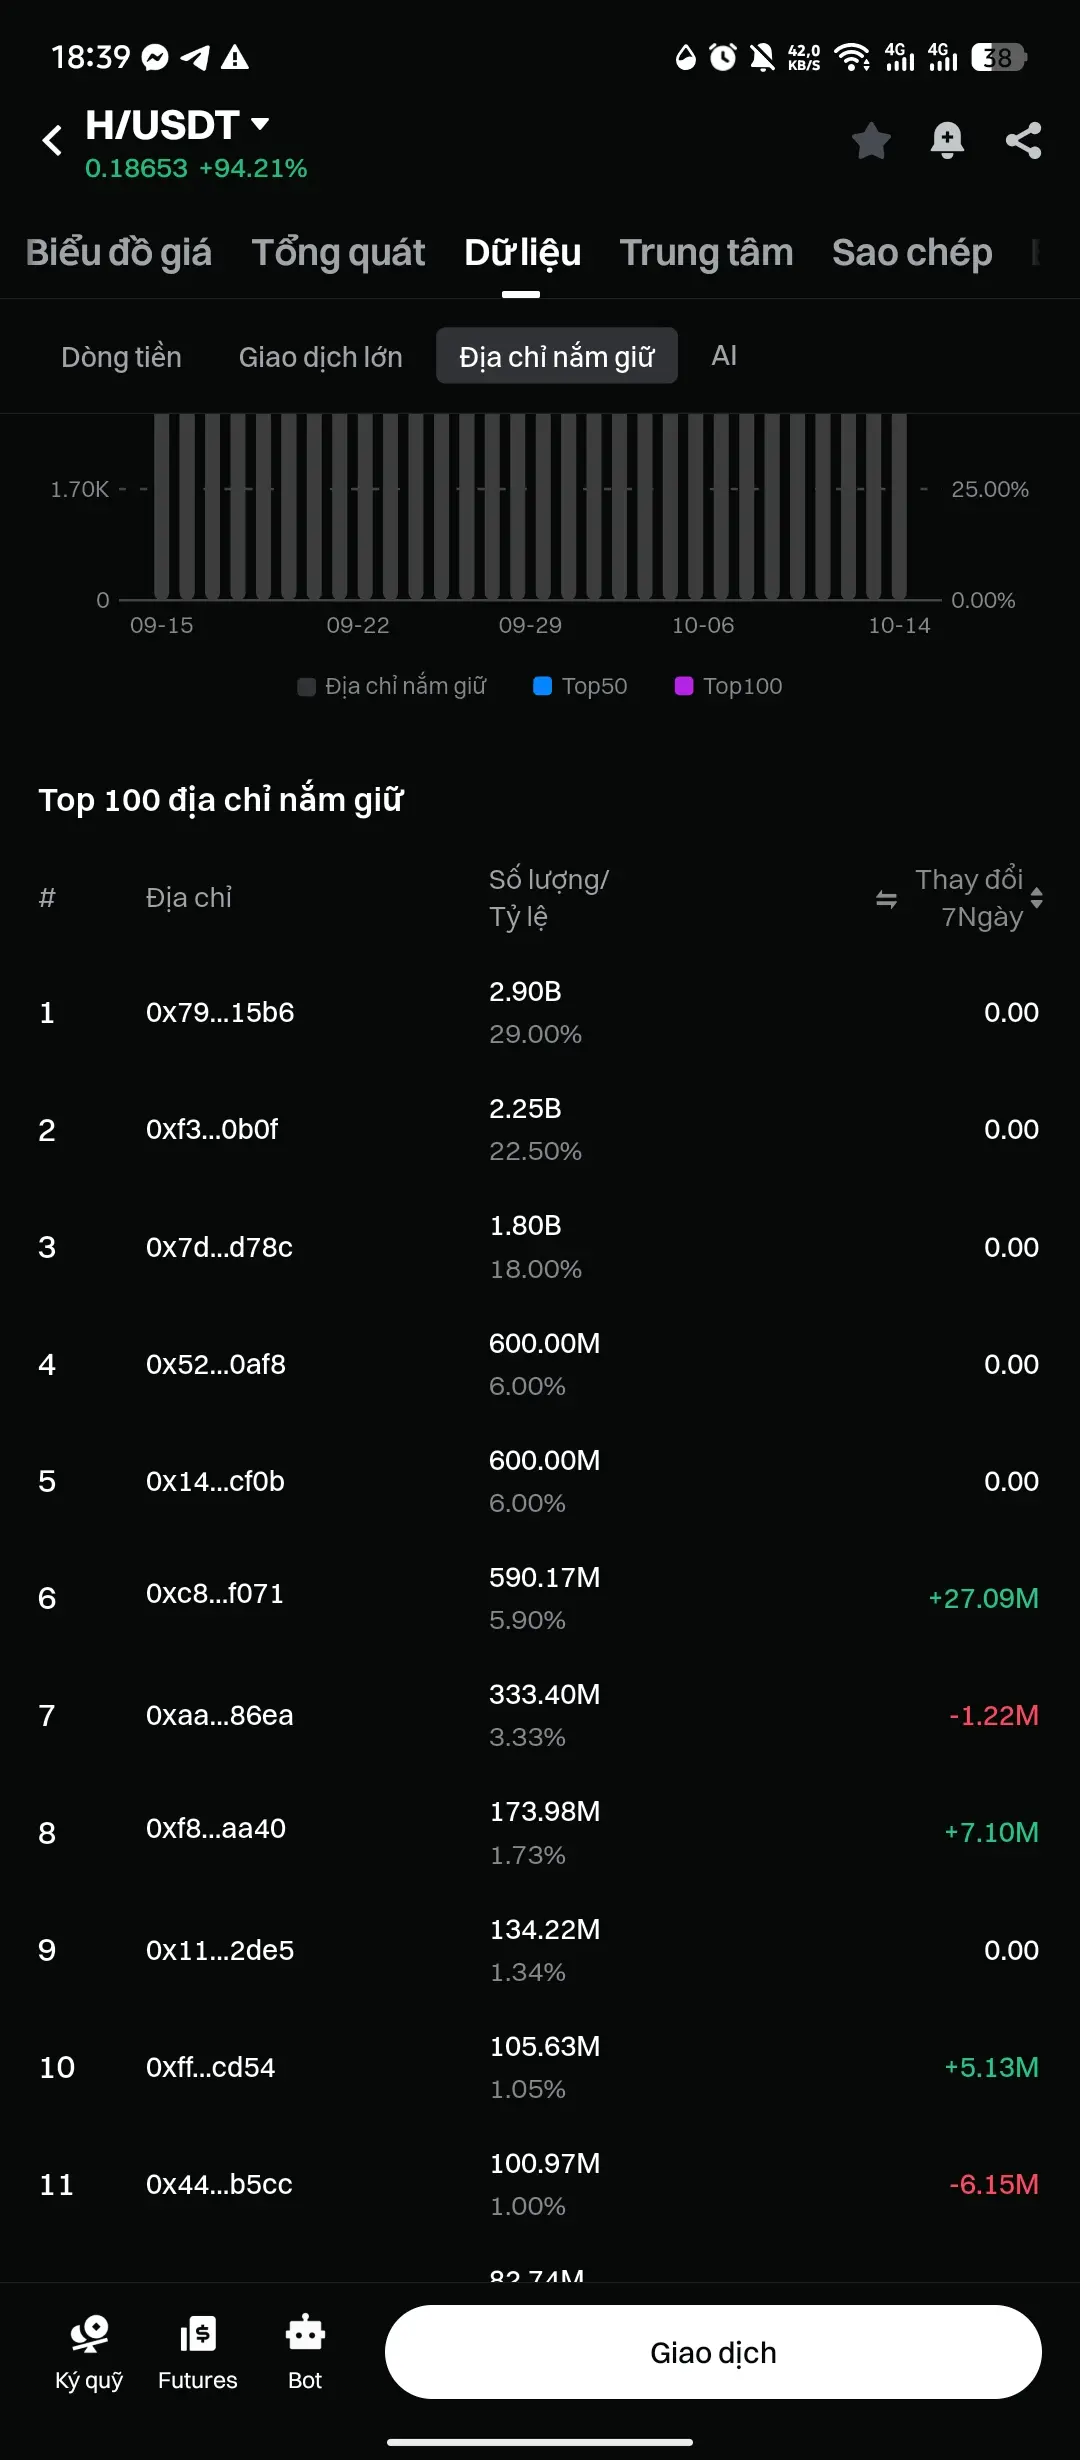Image resolution: width=1080 pixels, height=2460 pixels.
Task: Switch to Tổng quát tab
Action: click(338, 252)
